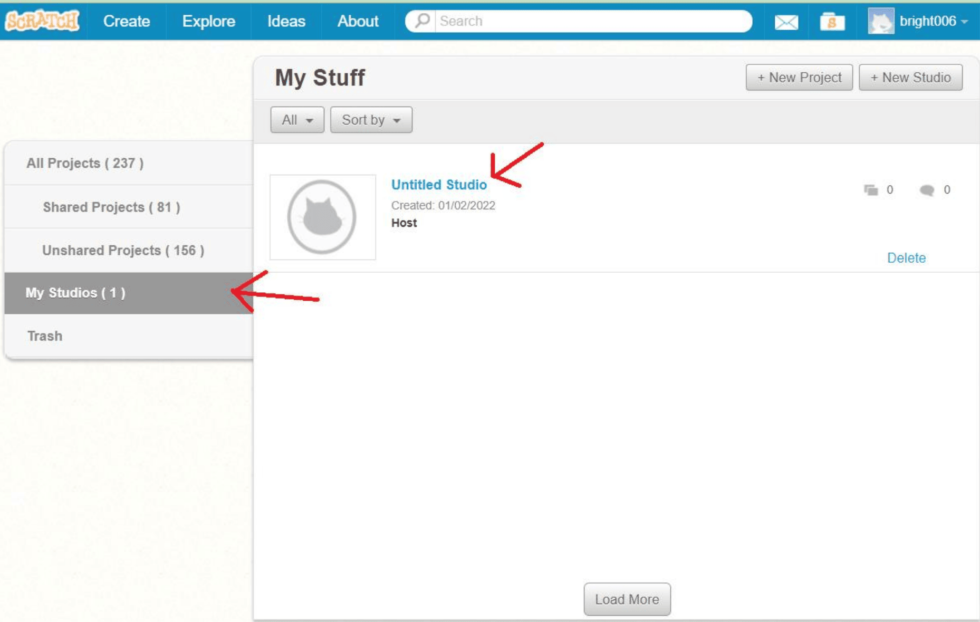Click the comments bubble icon showing 0
The width and height of the screenshot is (980, 622).
point(926,189)
